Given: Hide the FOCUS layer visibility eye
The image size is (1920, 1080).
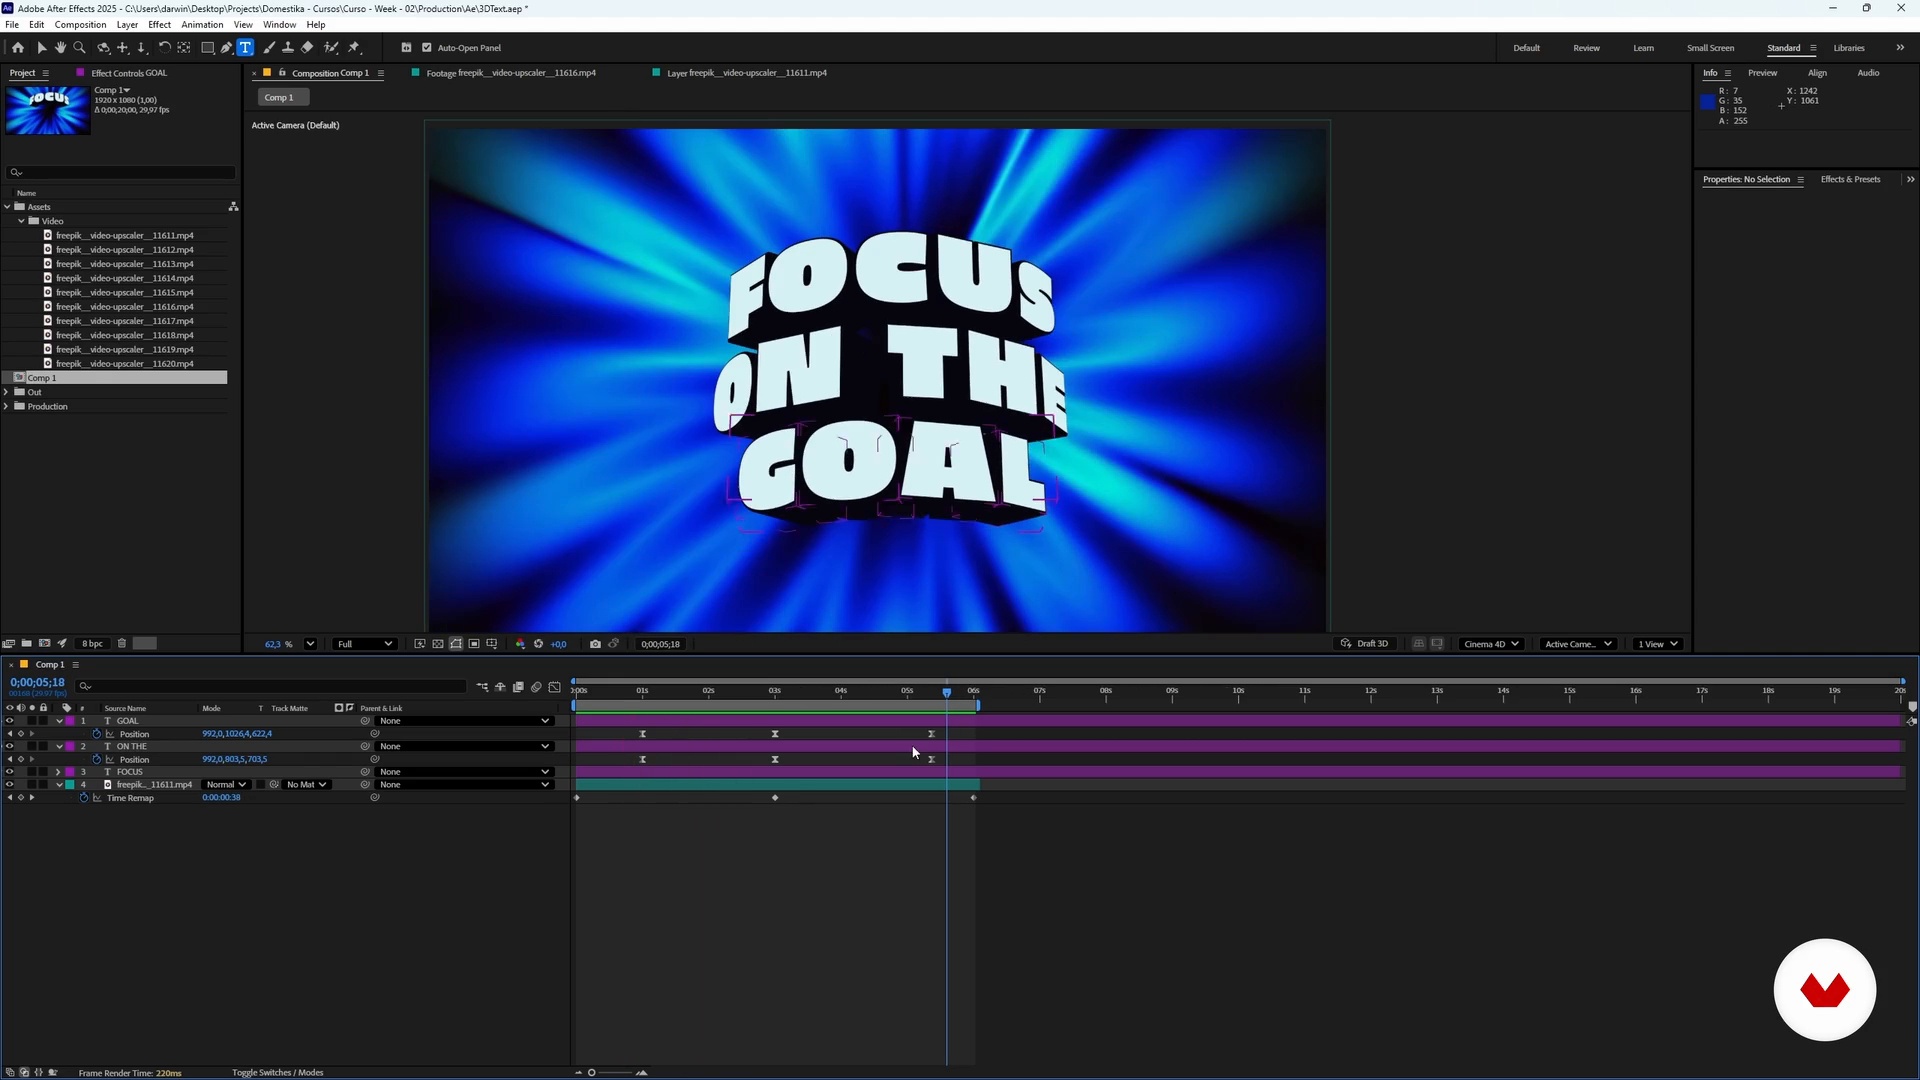Looking at the screenshot, I should tap(10, 772).
